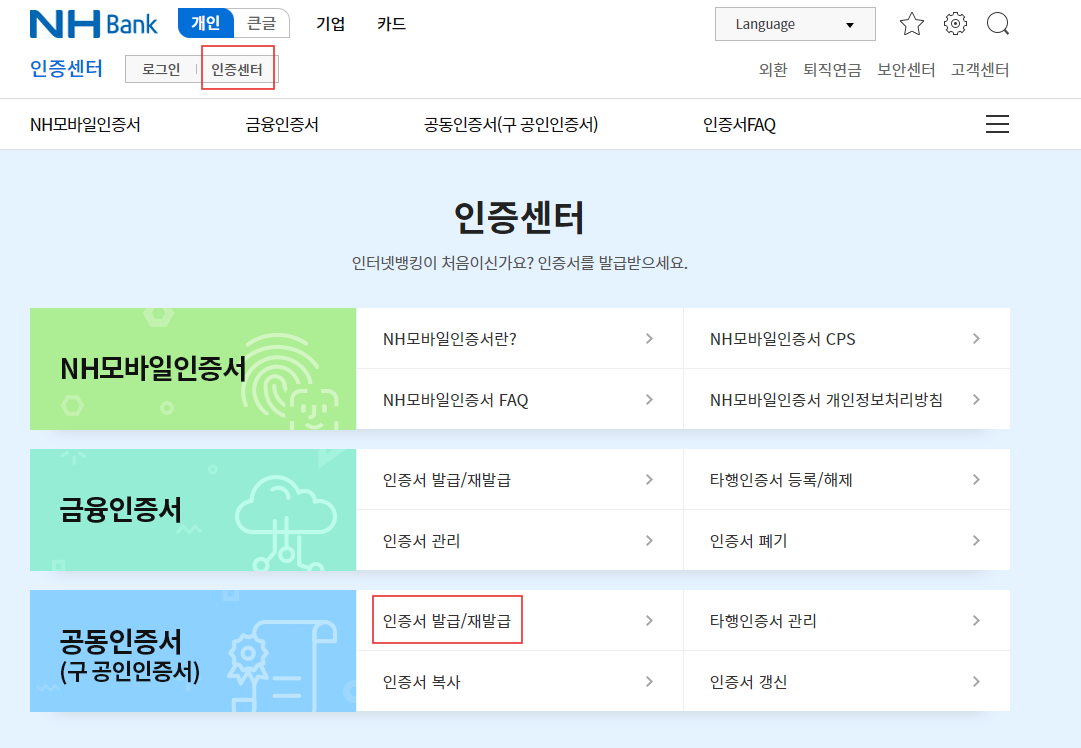Click chevron next to 타행인증서 관리
This screenshot has height=748, width=1081.
(x=976, y=620)
